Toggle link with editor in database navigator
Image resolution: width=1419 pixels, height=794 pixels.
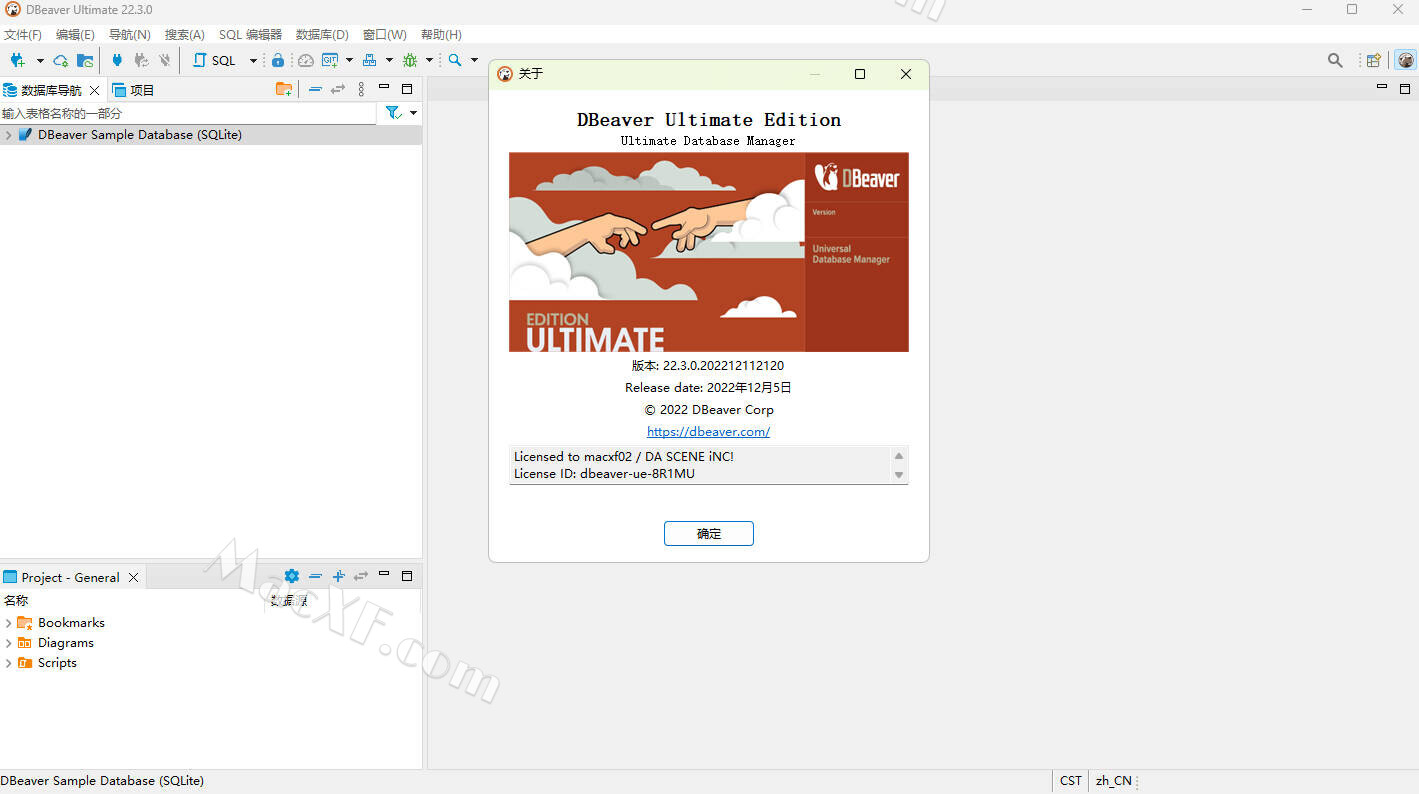point(338,89)
